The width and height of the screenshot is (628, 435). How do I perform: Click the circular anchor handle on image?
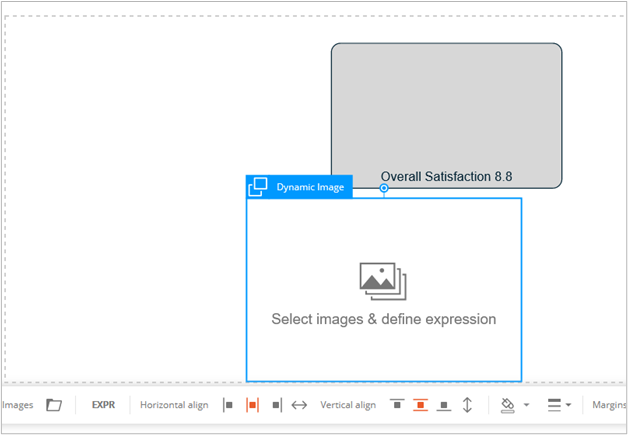click(x=384, y=188)
